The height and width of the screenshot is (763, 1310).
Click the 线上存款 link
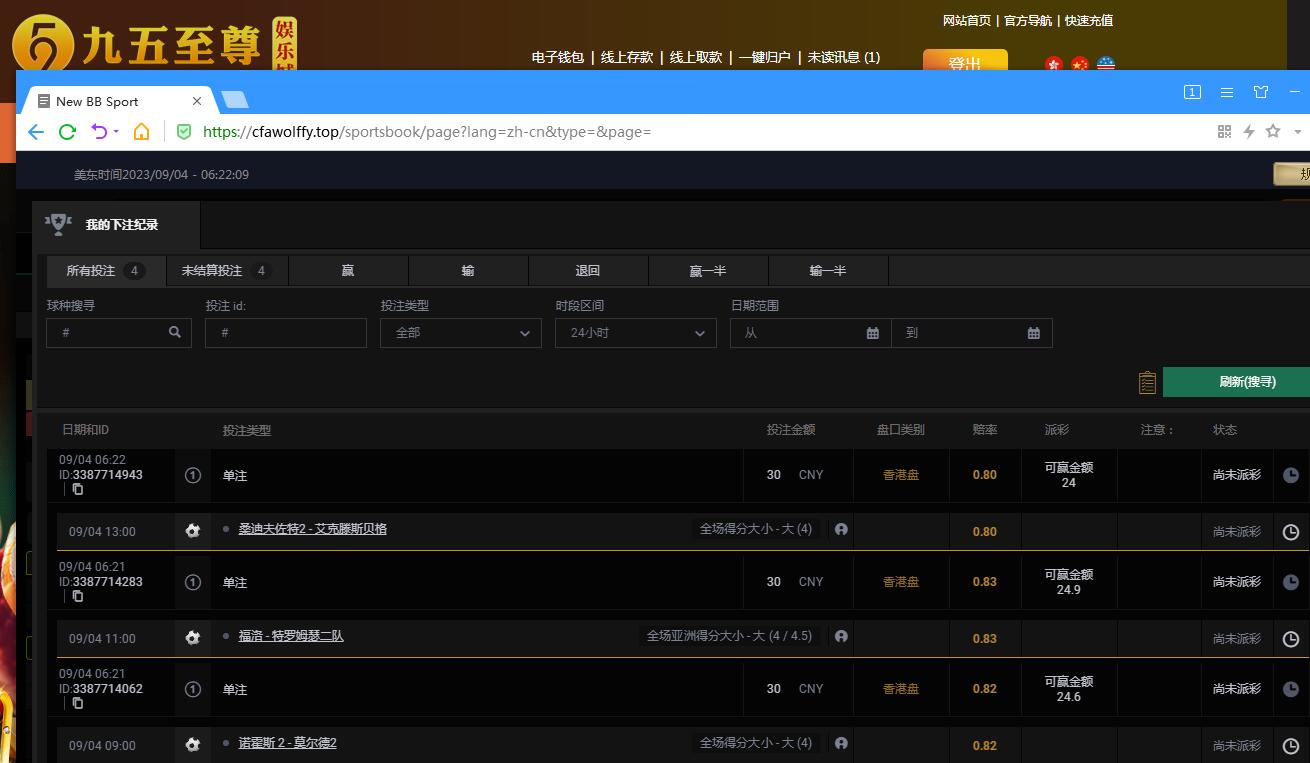pos(627,57)
